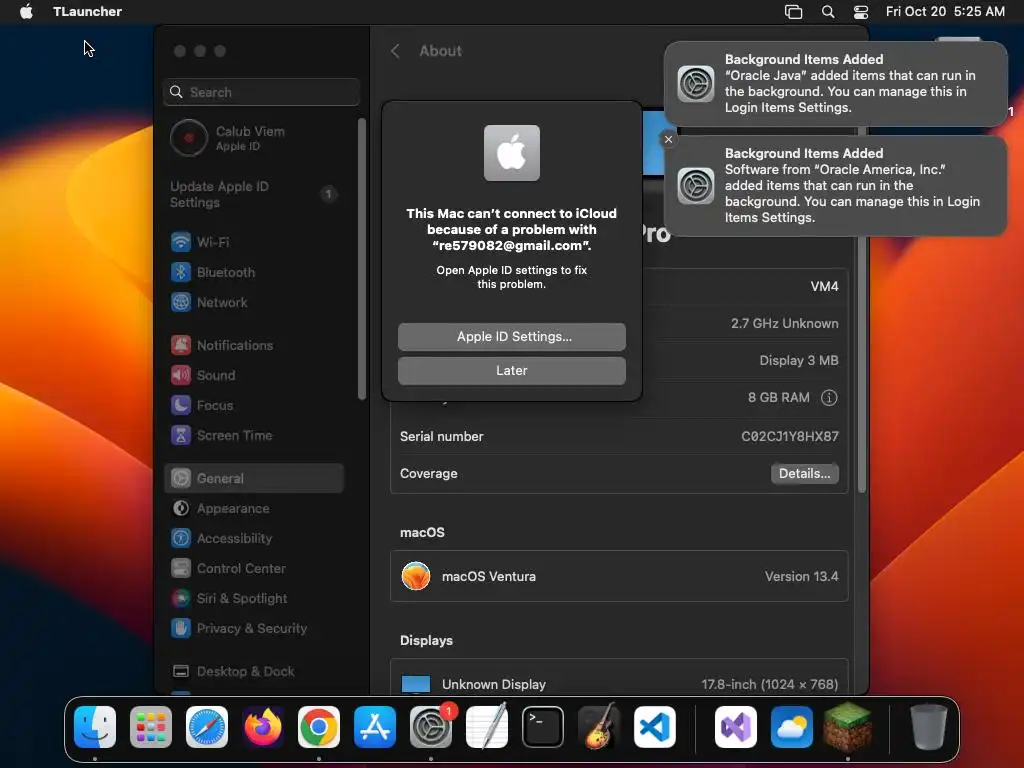
Task: Select Wi-Fi in settings sidebar
Action: (255, 242)
